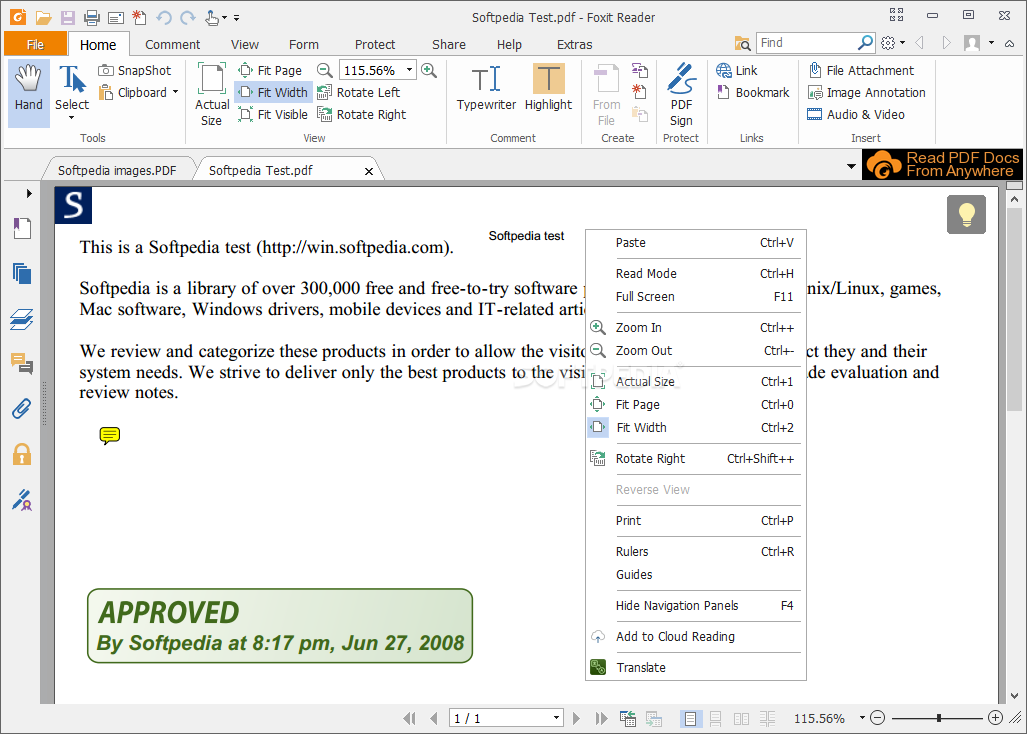Choose Fit Visible in the ribbon
This screenshot has width=1027, height=734.
pyautogui.click(x=273, y=115)
